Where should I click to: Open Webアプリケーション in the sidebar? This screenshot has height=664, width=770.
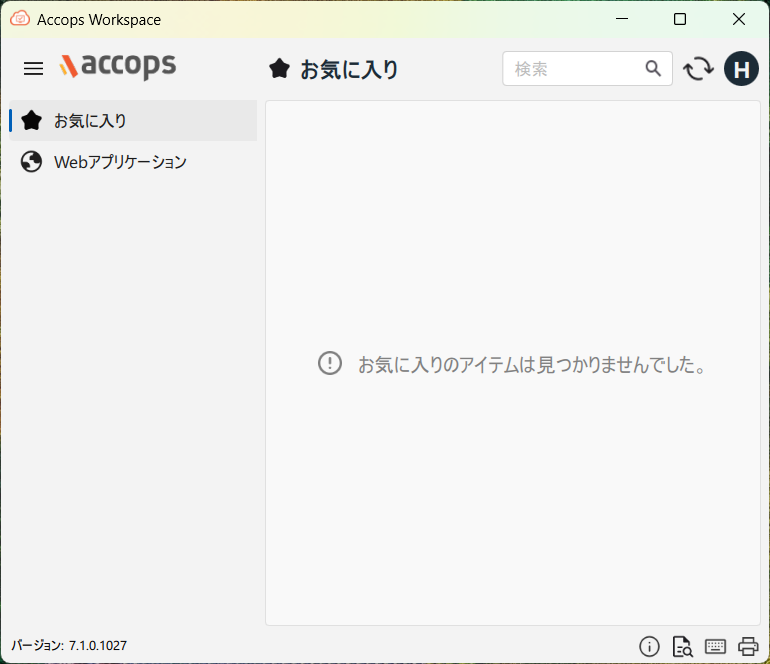[x=133, y=162]
